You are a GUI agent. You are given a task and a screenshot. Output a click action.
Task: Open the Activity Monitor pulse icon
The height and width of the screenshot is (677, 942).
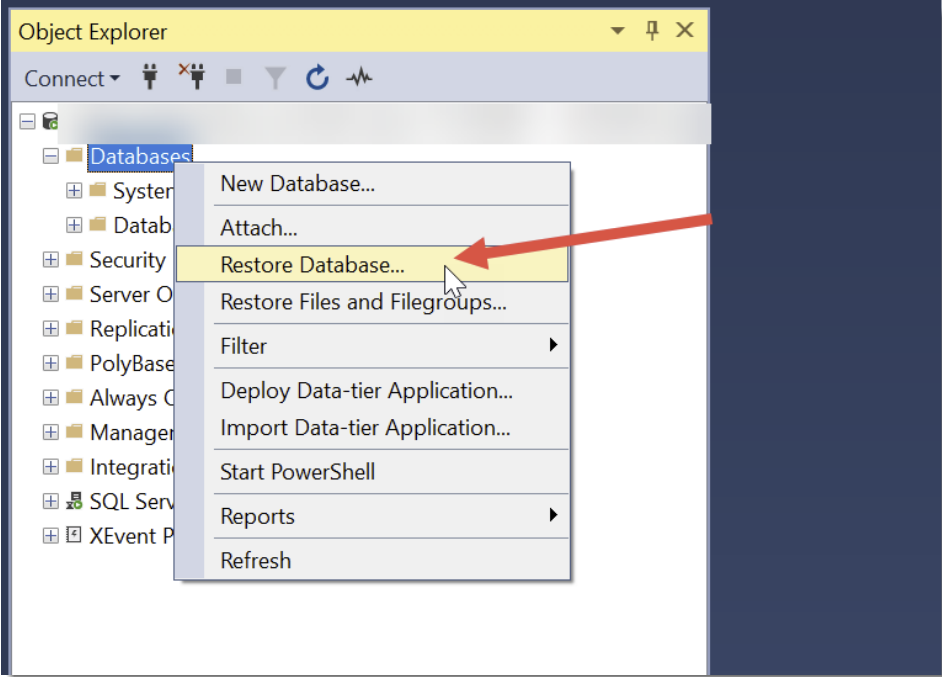tap(359, 77)
